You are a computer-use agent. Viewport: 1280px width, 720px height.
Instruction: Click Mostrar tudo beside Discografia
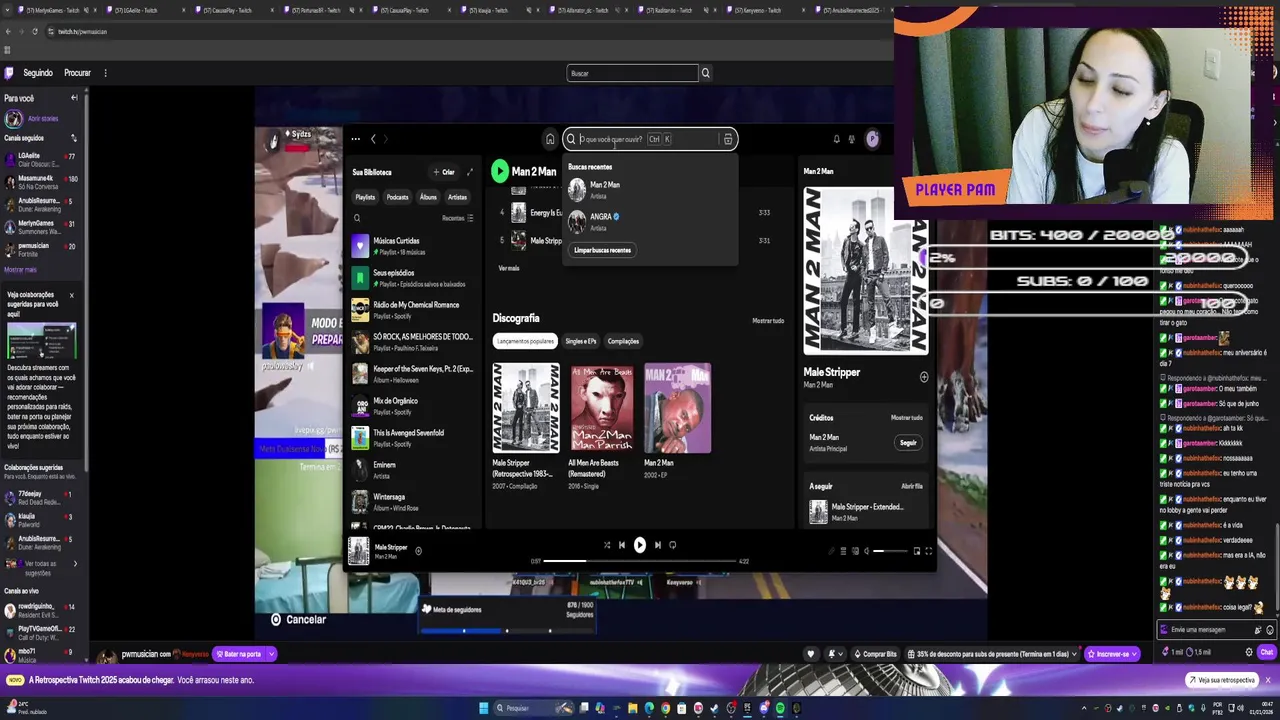[768, 320]
